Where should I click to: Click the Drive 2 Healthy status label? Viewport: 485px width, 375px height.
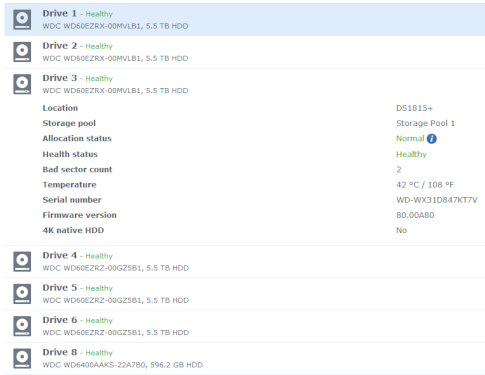(99, 46)
